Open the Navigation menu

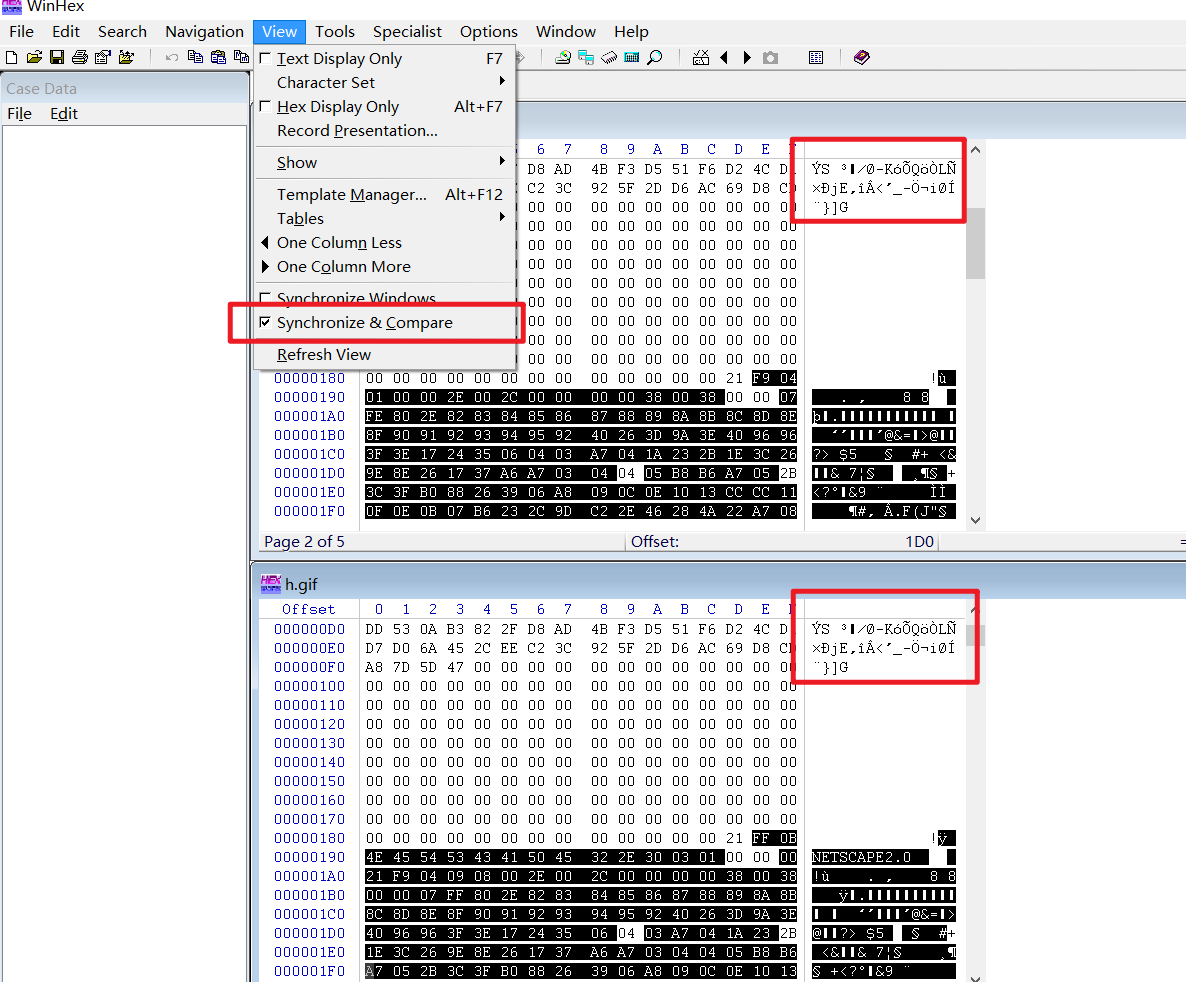(x=204, y=32)
